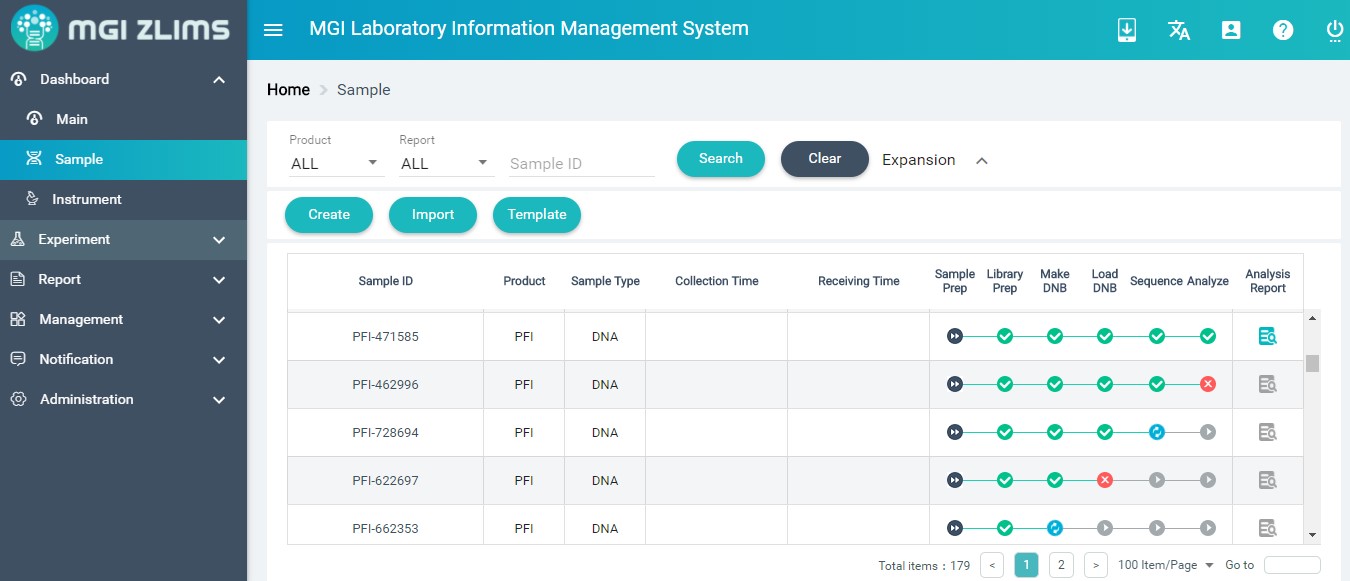Click the MGI ZLIMS logo
This screenshot has height=581, width=1350.
[x=122, y=29]
